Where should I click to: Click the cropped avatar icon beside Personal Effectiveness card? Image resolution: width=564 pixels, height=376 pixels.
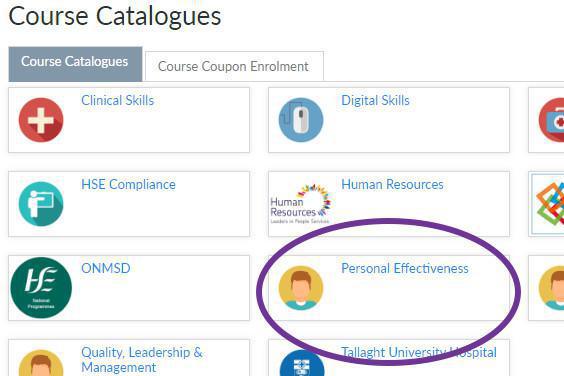(x=551, y=288)
